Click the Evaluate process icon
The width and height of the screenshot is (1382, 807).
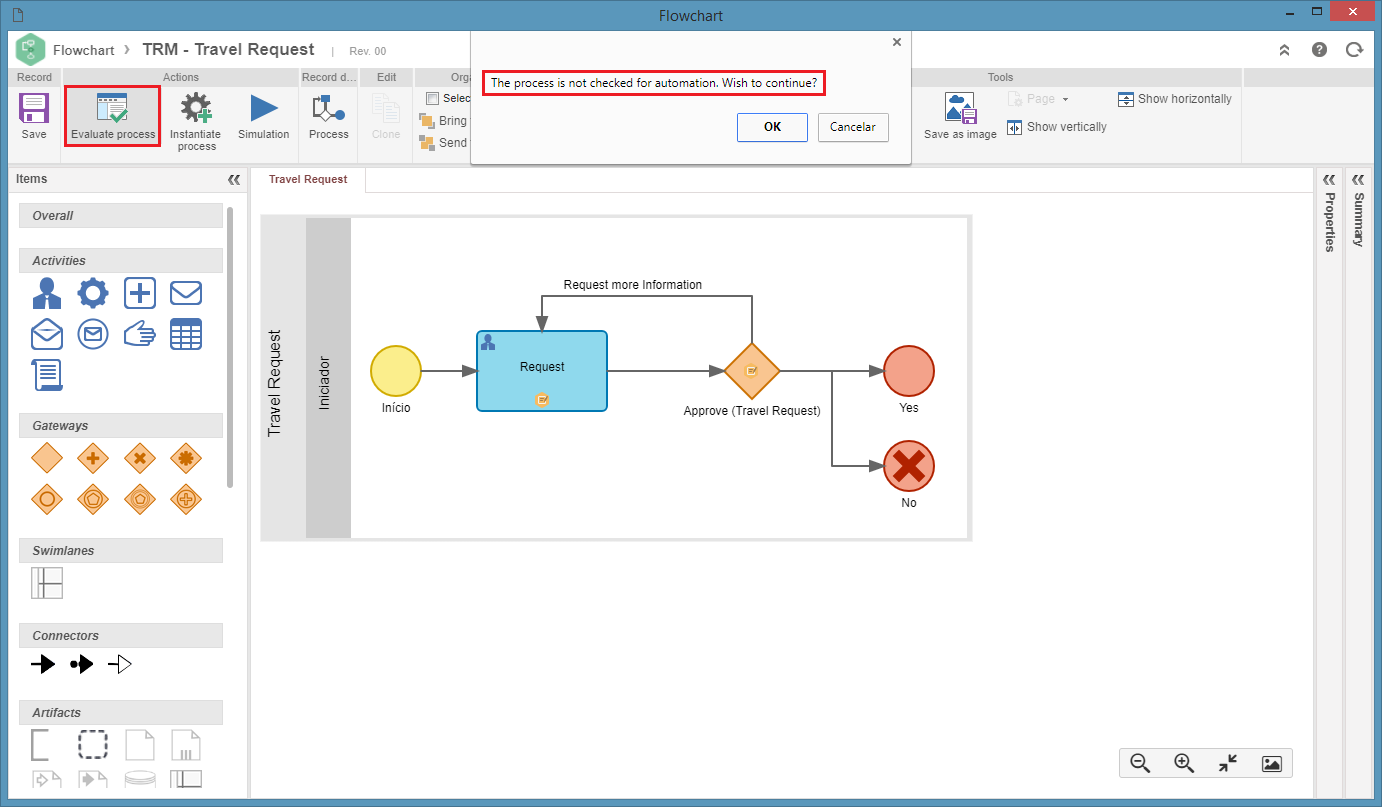tap(112, 108)
